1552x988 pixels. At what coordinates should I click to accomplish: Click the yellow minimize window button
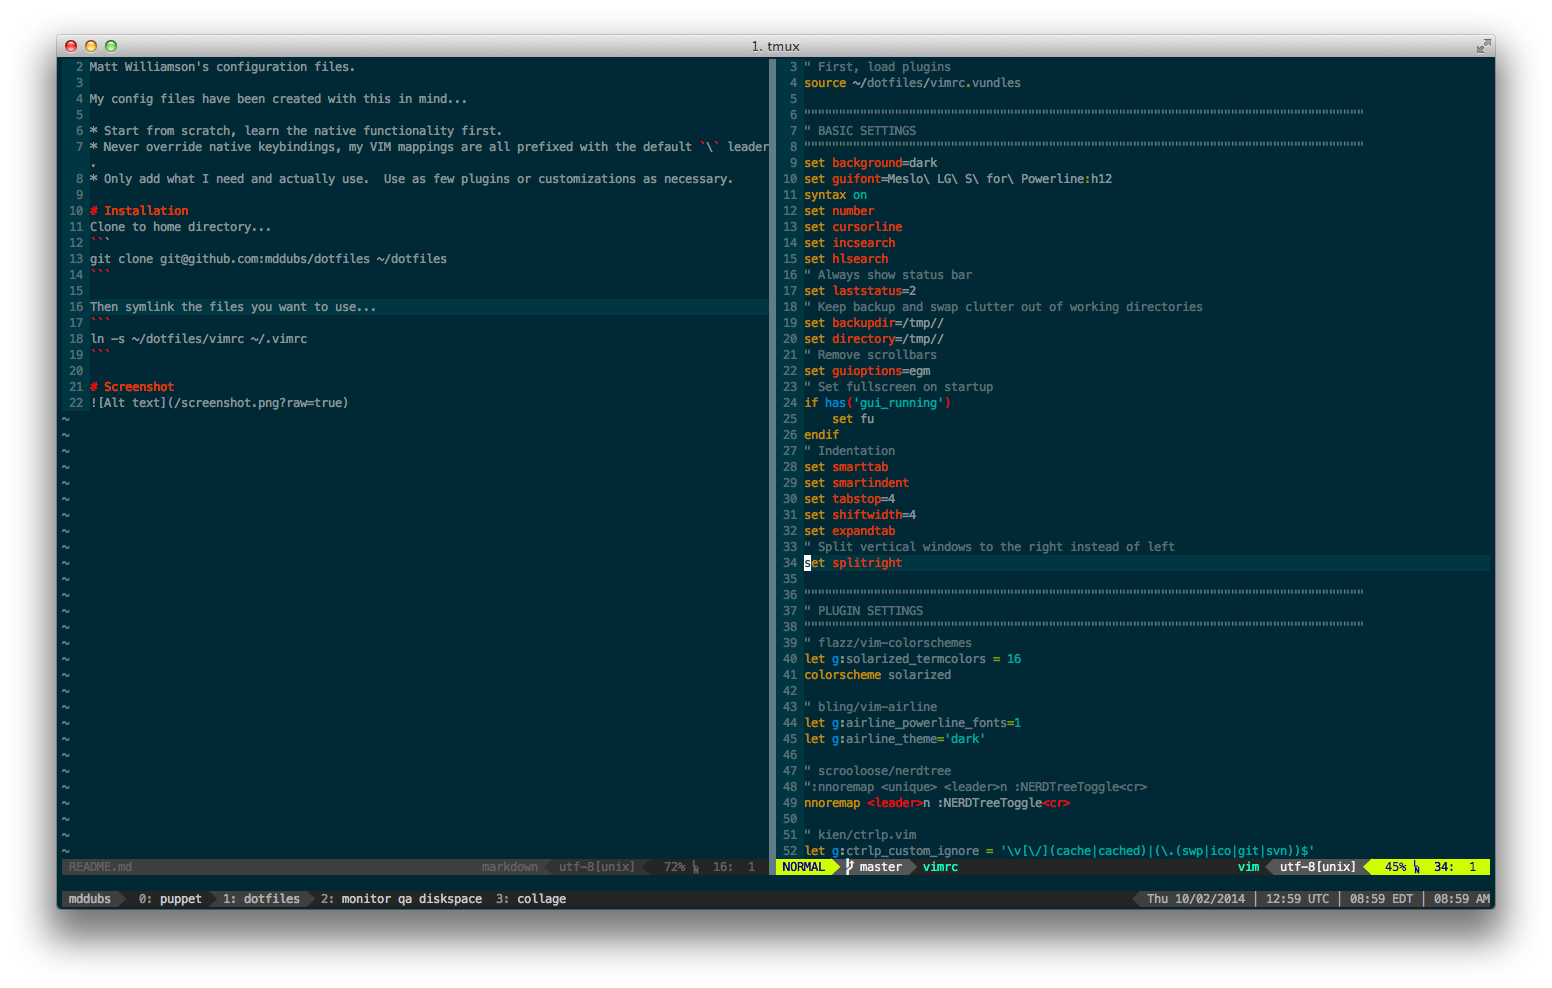click(x=91, y=46)
